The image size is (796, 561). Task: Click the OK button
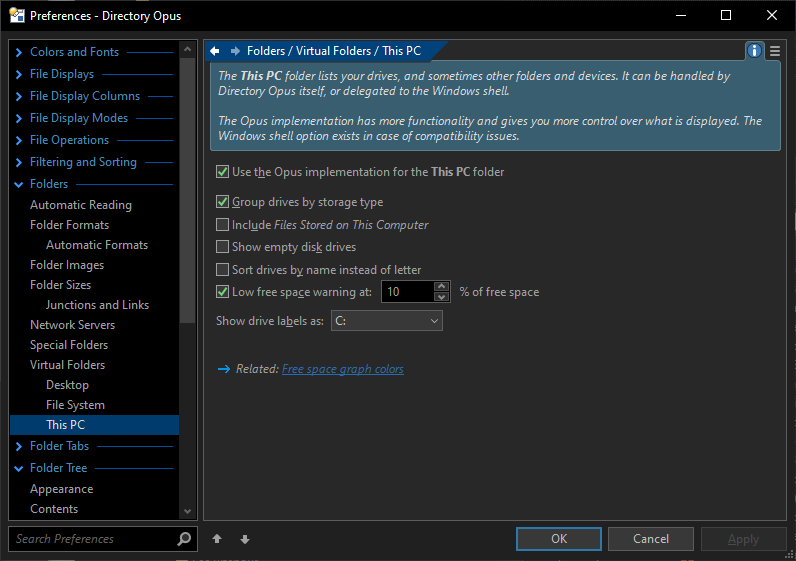[559, 539]
